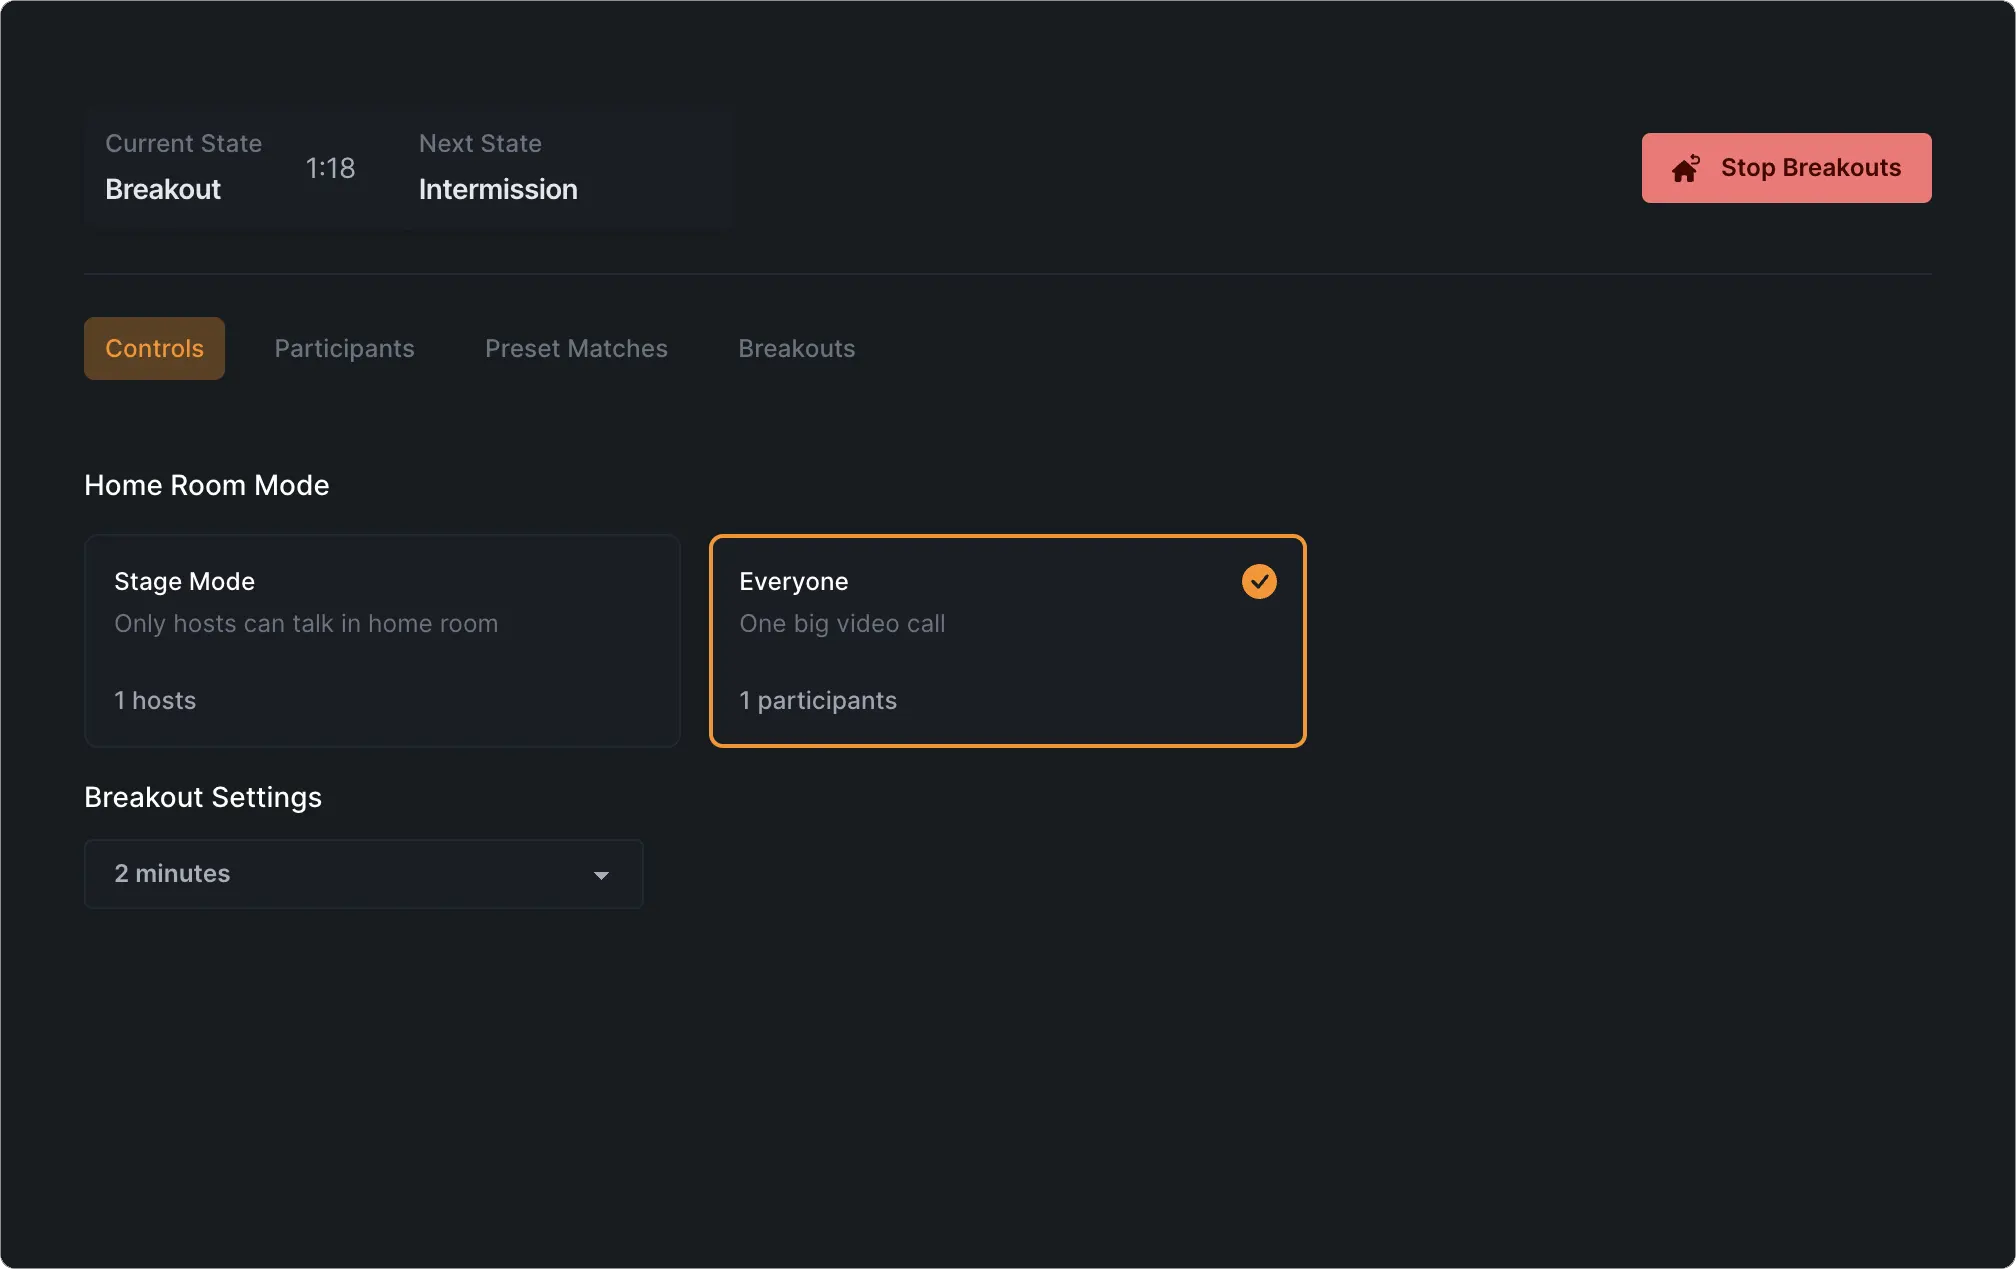Select the Everyone mode title

pyautogui.click(x=793, y=582)
